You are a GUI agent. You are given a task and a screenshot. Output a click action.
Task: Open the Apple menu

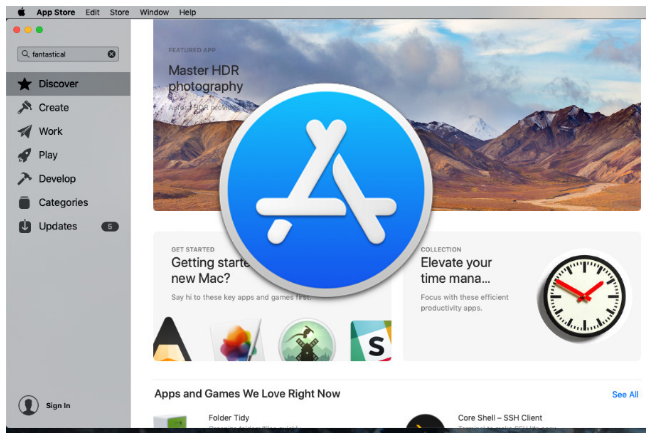[x=21, y=12]
